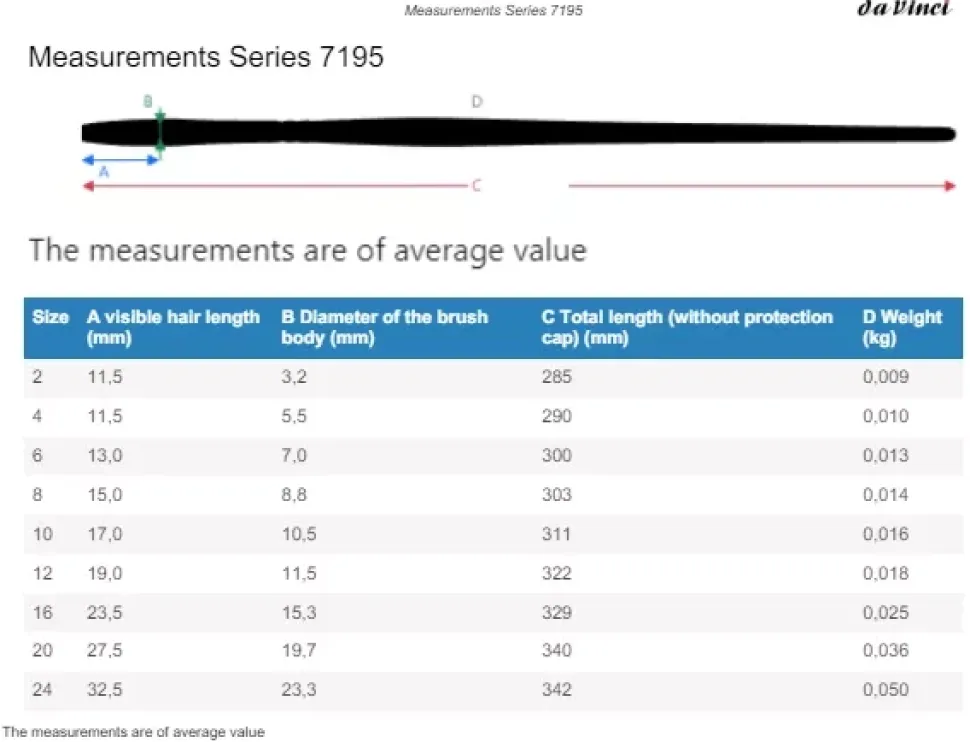Image resolution: width=970 pixels, height=742 pixels.
Task: Click the B Diameter of brush body header
Action: pyautogui.click(x=384, y=327)
